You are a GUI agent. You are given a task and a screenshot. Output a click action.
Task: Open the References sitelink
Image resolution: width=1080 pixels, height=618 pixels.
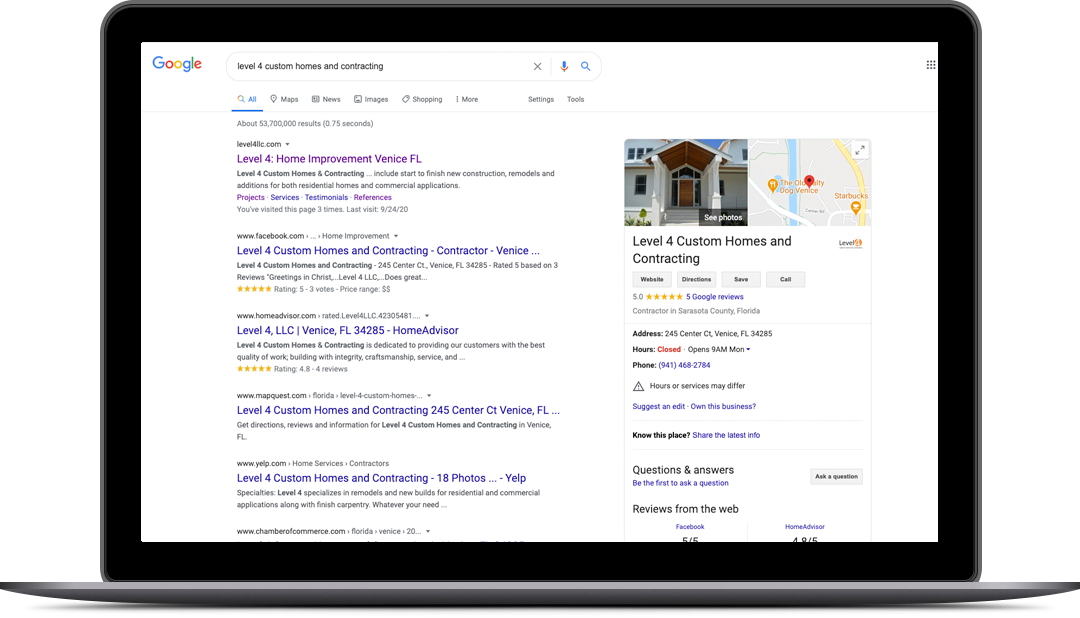coord(373,197)
